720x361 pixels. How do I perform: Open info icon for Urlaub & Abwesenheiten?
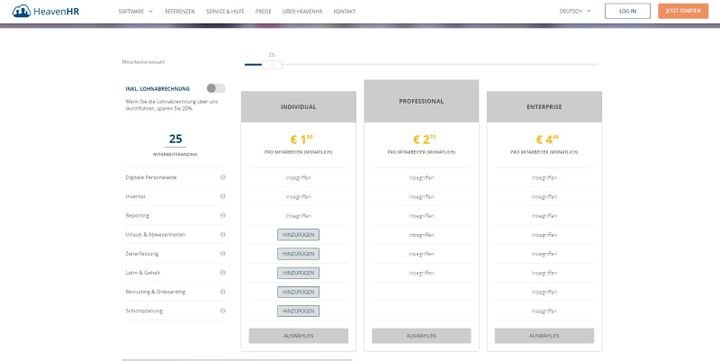pos(223,234)
